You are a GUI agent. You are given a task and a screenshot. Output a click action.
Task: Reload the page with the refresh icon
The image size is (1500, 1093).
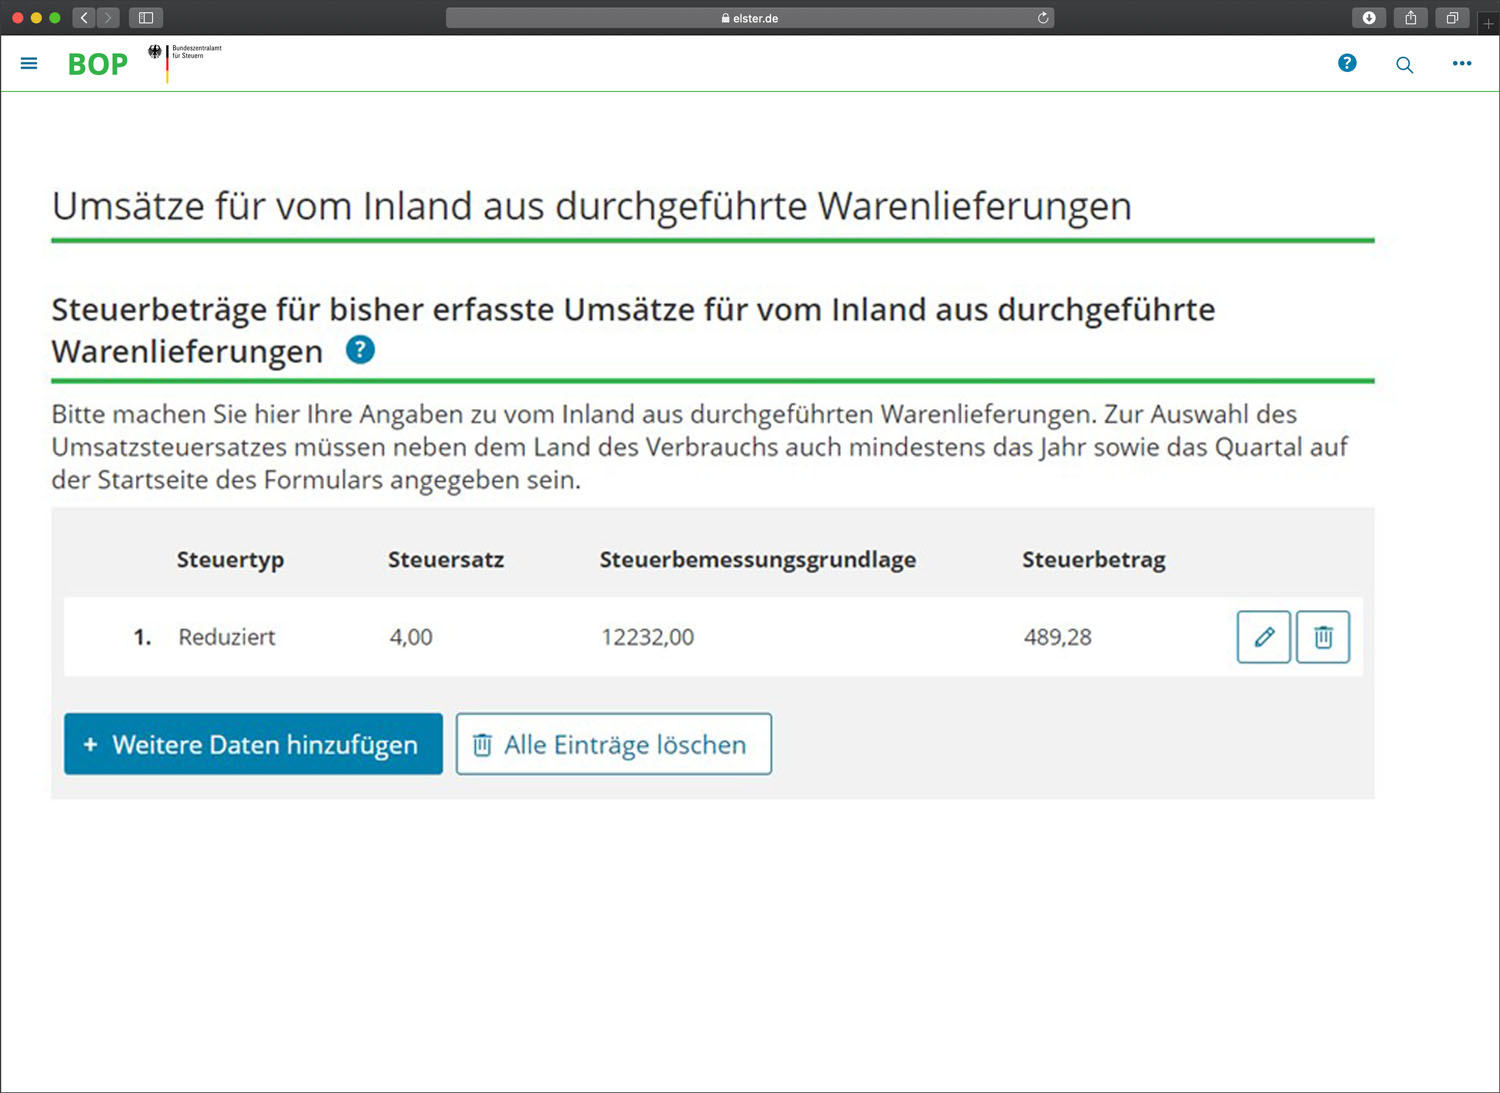tap(1043, 17)
